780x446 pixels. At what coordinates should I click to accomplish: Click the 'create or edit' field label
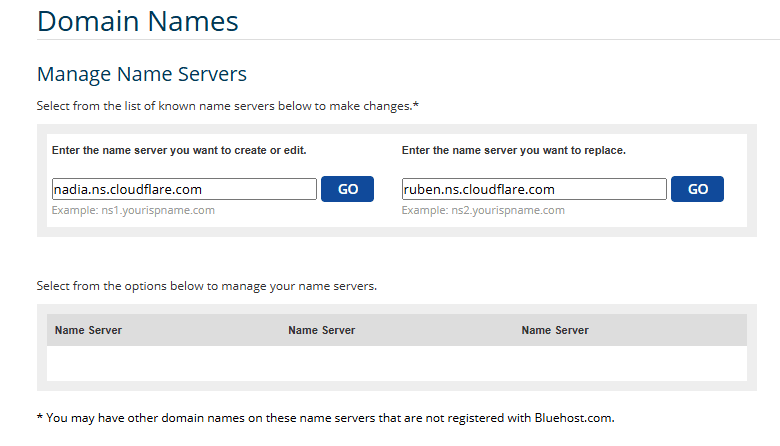click(x=179, y=150)
